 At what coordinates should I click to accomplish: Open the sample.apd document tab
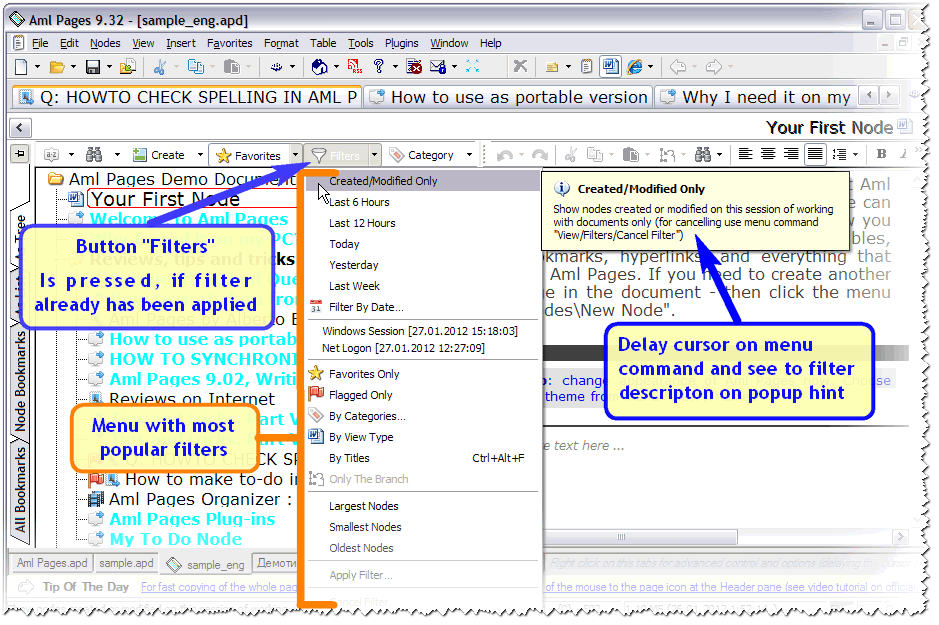126,563
